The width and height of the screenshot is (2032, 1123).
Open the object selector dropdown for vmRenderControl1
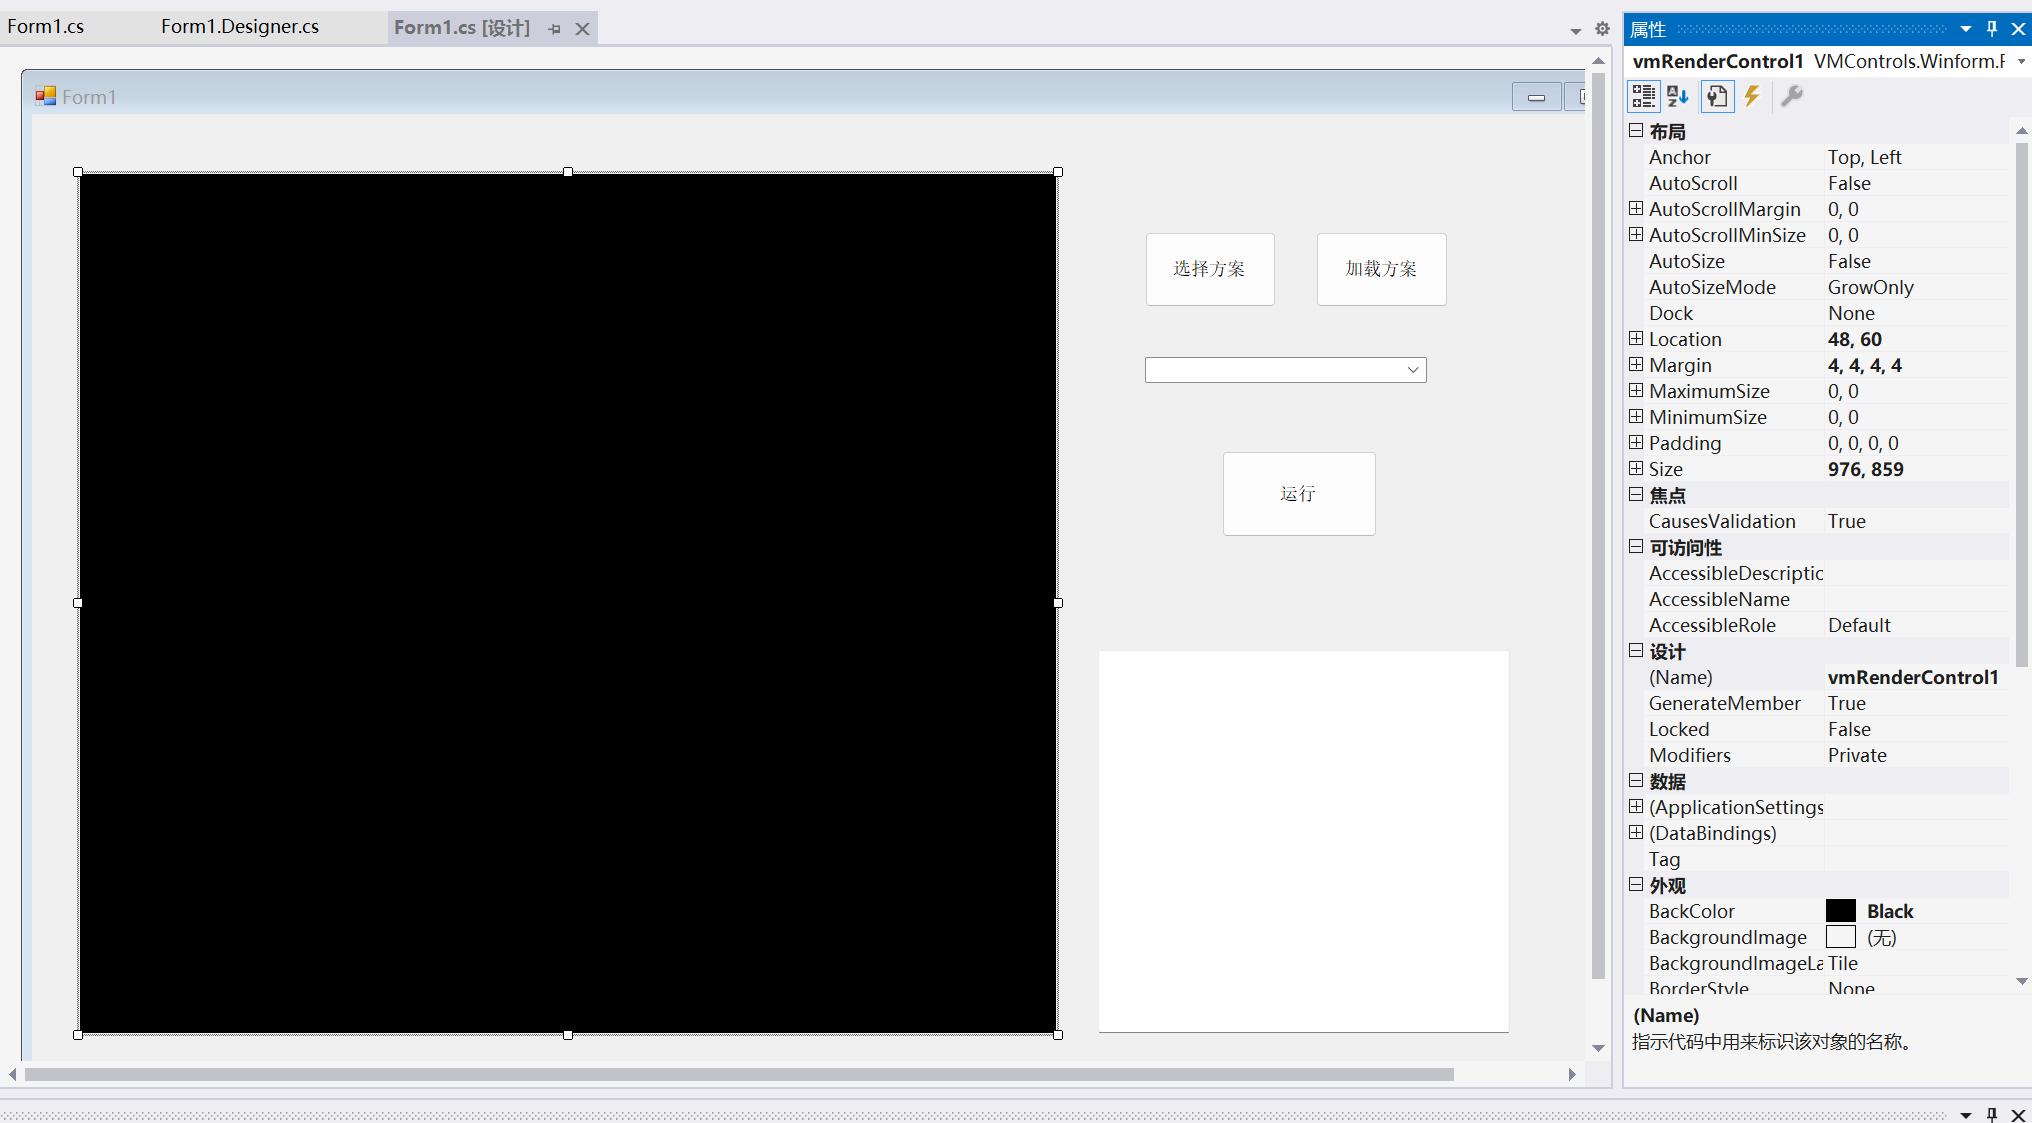(2021, 62)
